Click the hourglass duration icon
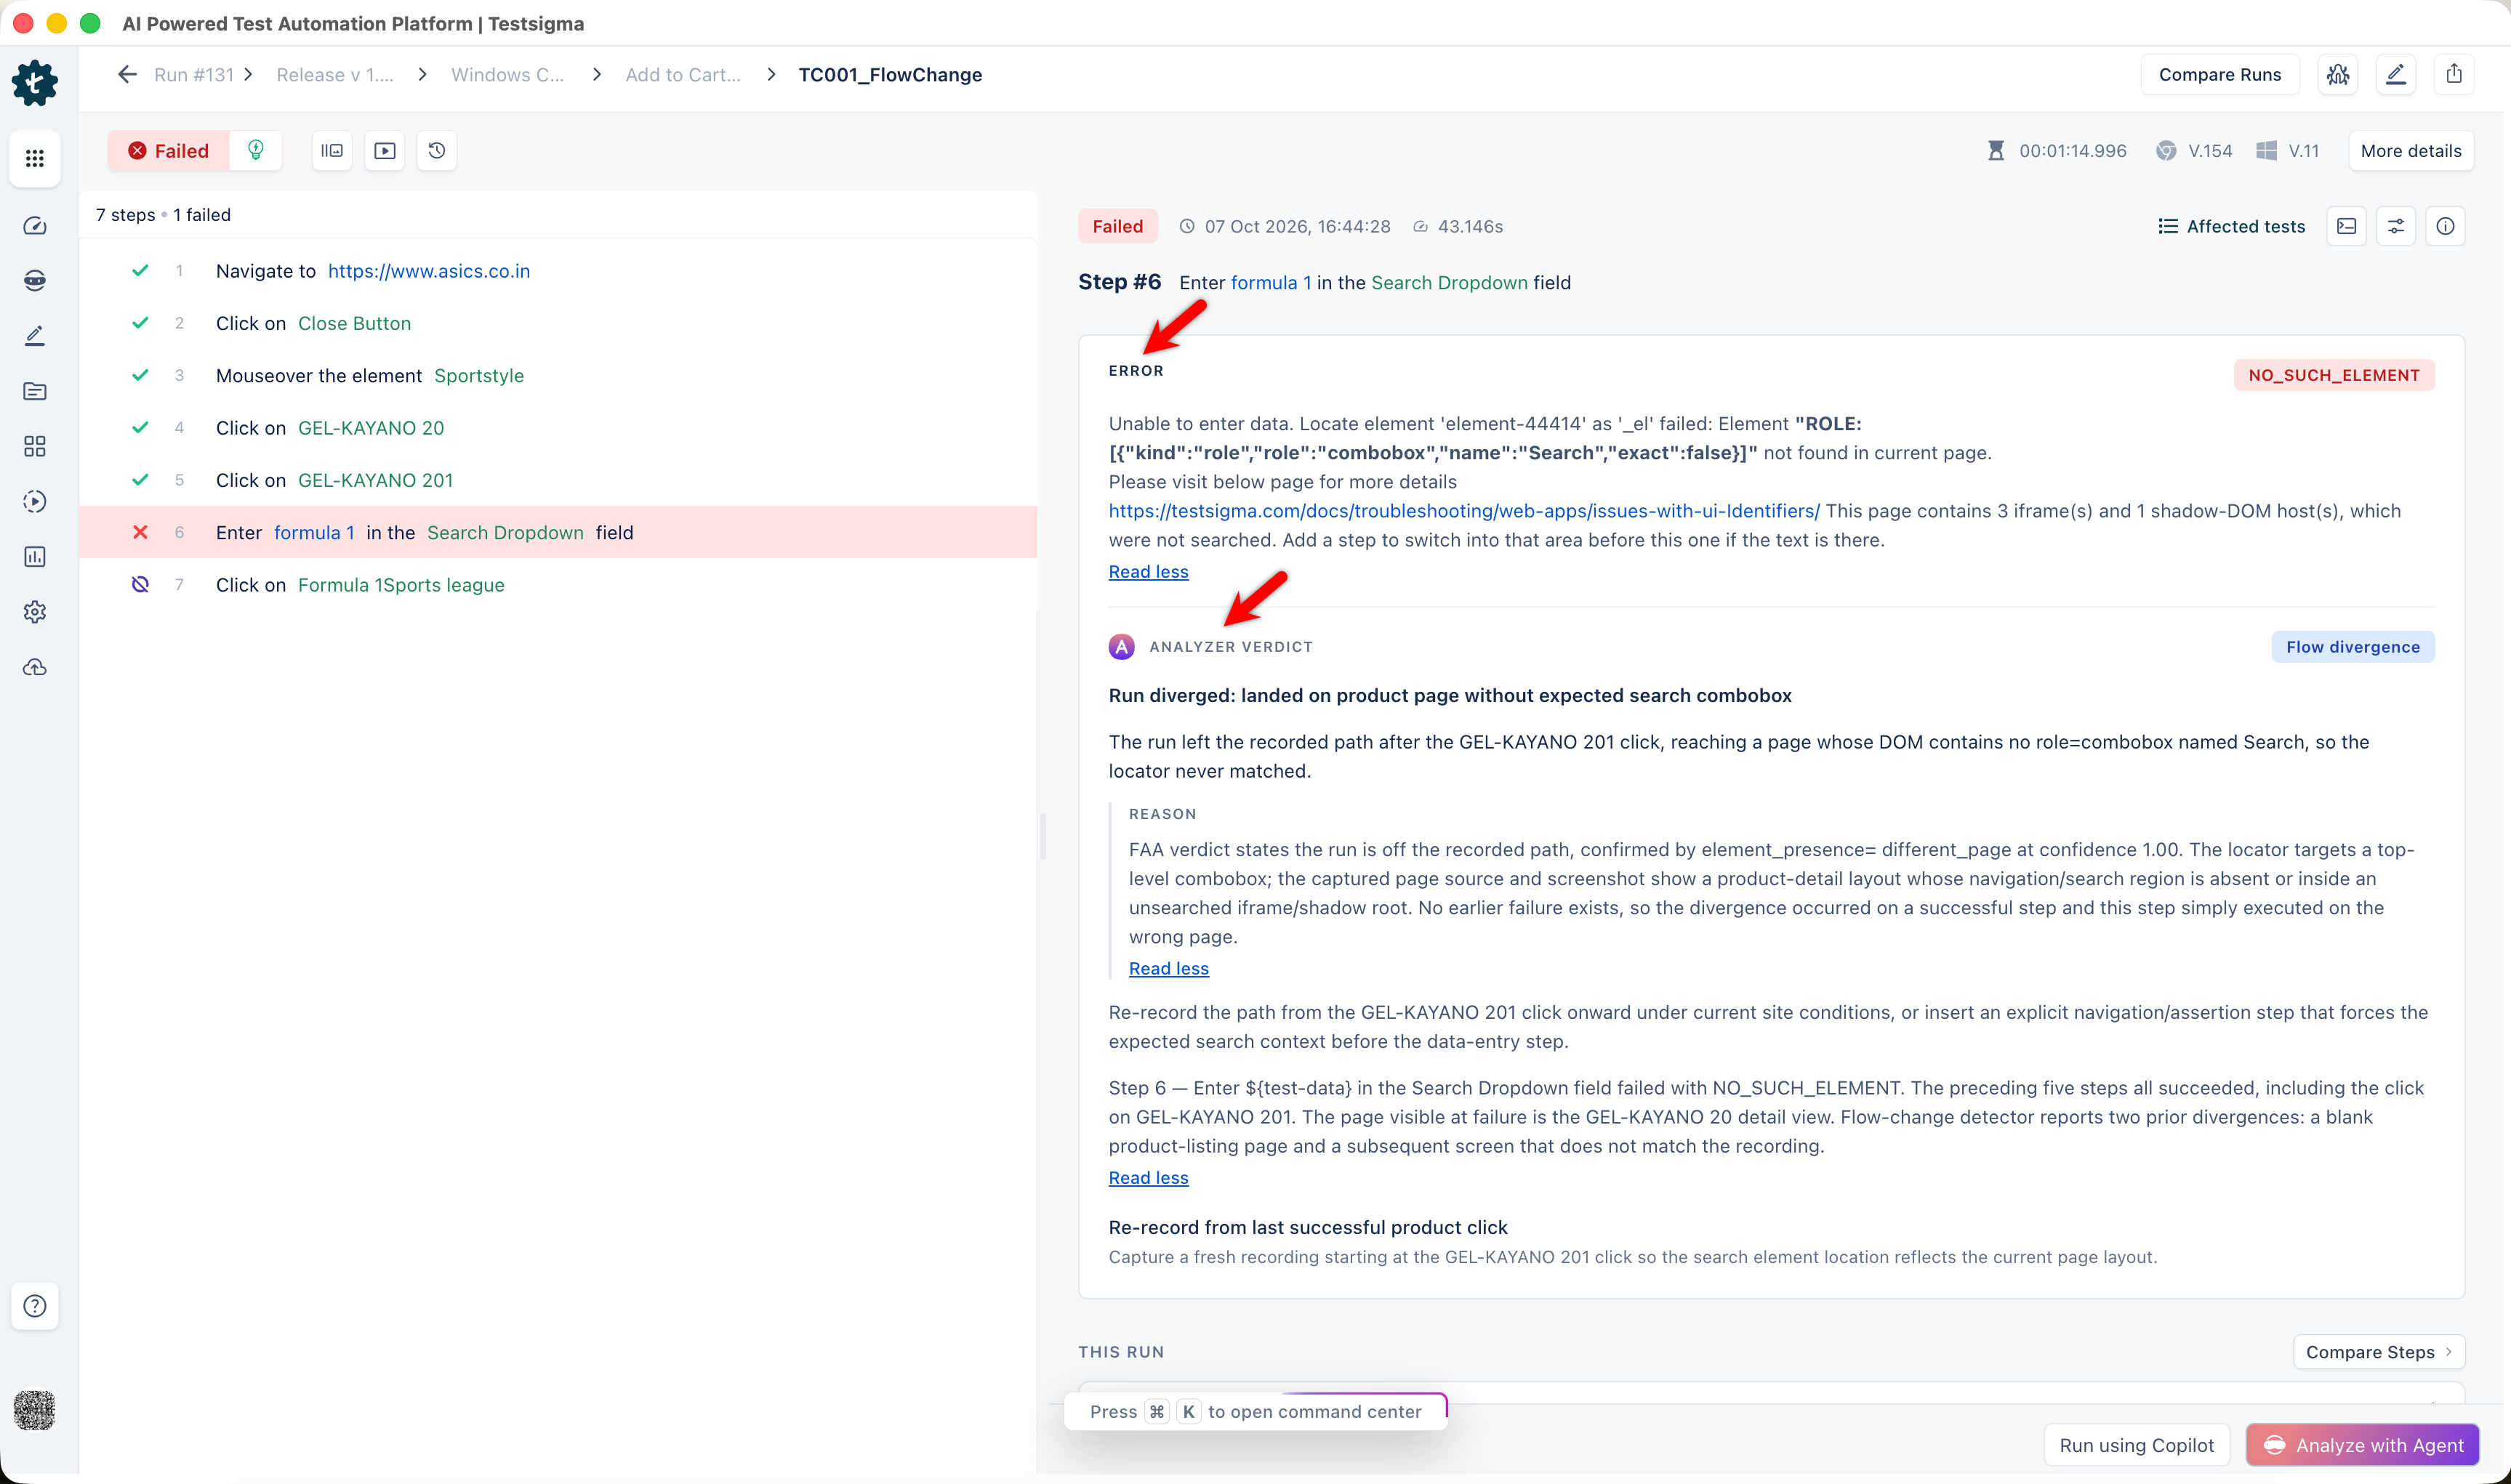Image resolution: width=2511 pixels, height=1484 pixels. point(1996,151)
